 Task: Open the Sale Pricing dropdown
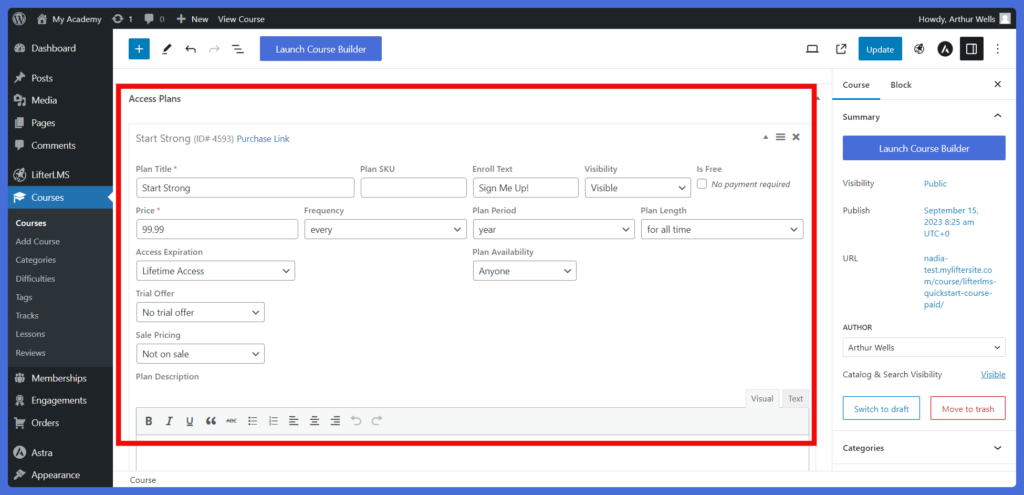pyautogui.click(x=200, y=354)
